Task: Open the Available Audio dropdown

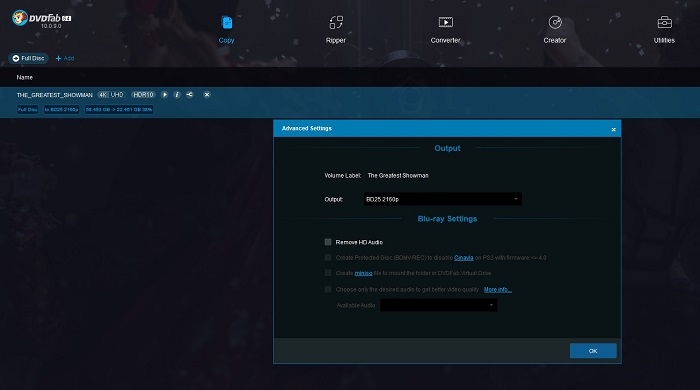Action: [x=438, y=305]
